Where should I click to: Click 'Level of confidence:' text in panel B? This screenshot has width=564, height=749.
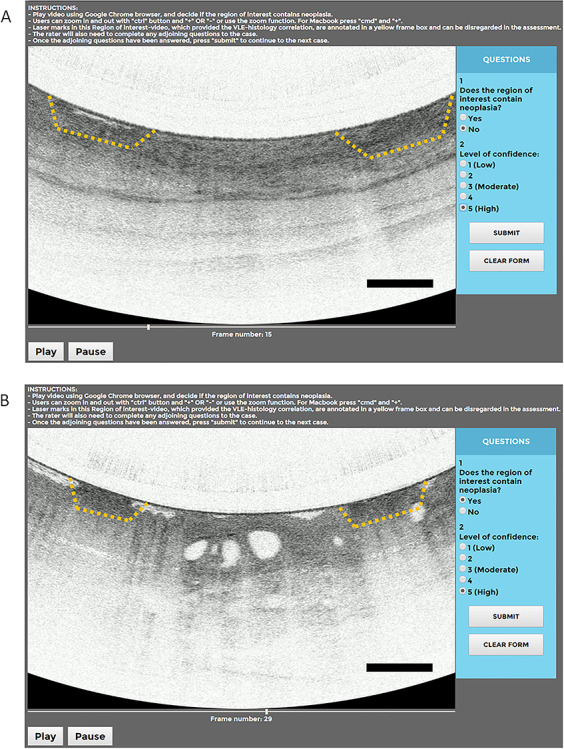[499, 537]
